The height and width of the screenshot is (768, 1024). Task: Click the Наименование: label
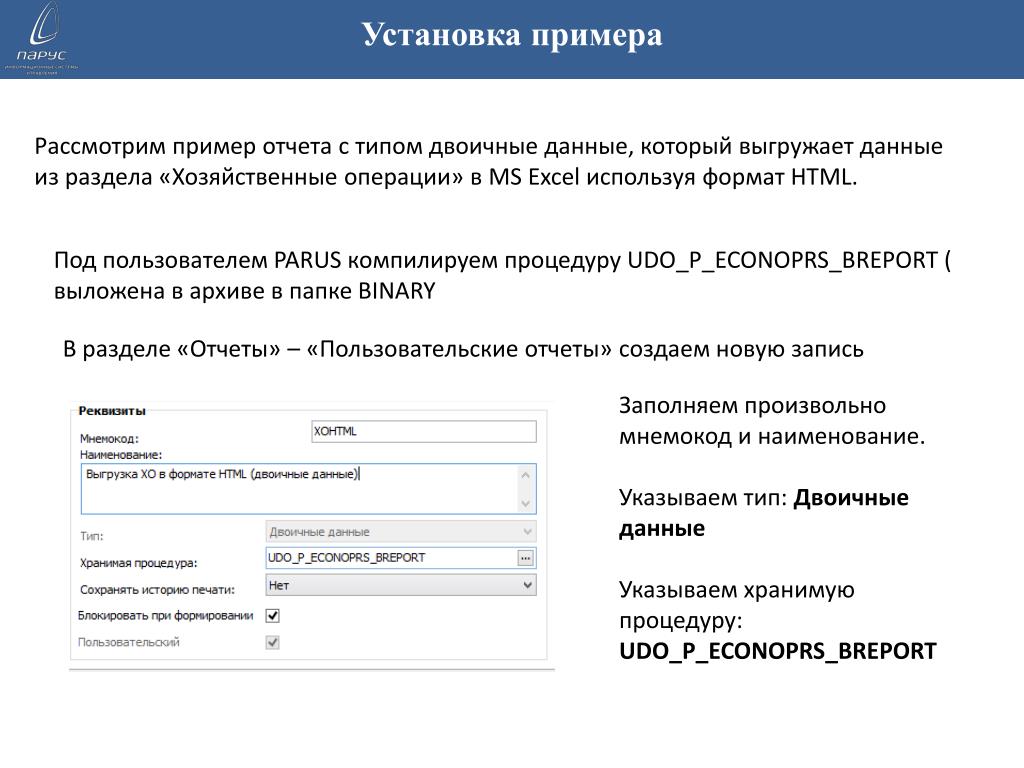pyautogui.click(x=121, y=455)
